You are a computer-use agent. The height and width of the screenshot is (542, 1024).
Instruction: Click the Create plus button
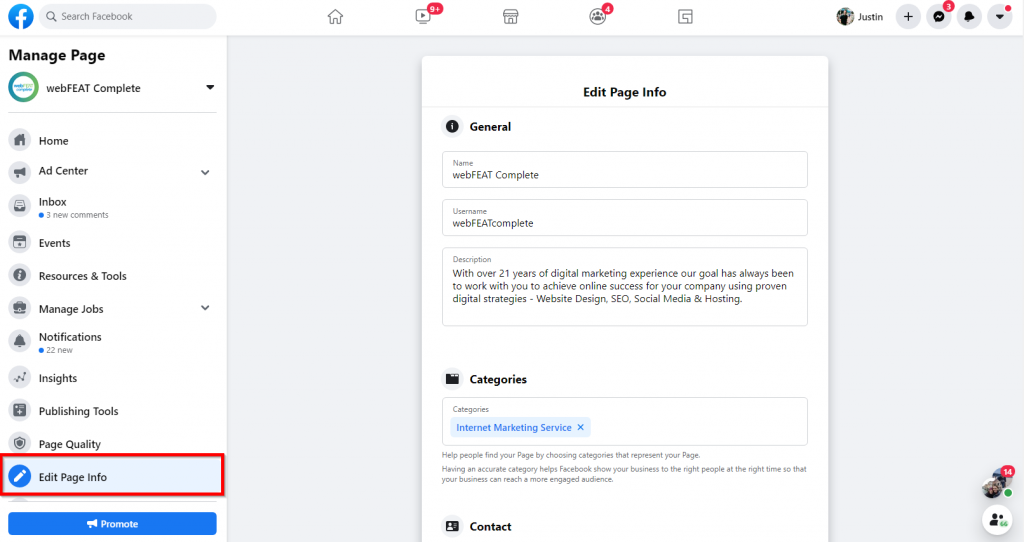(908, 16)
